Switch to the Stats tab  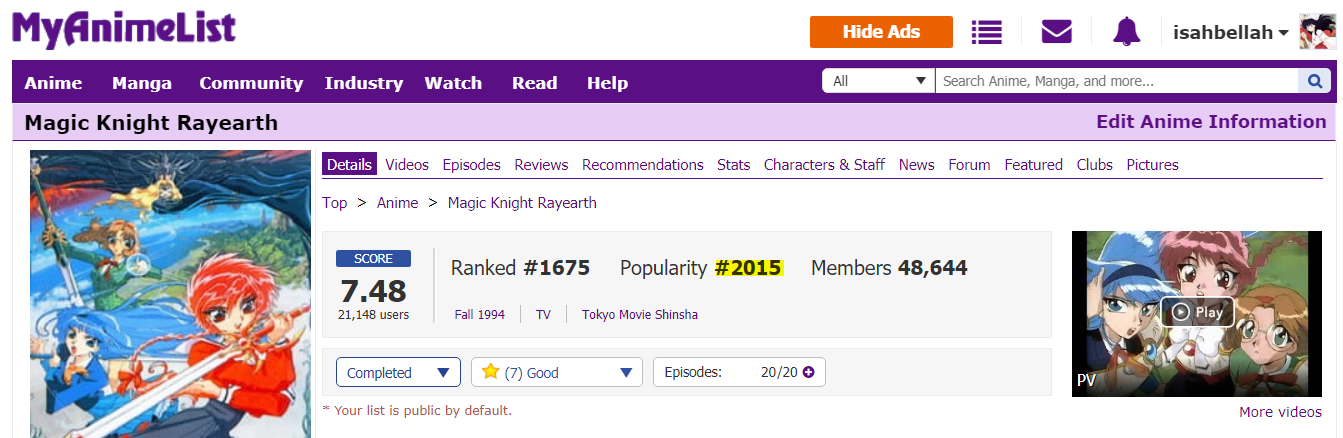(x=734, y=164)
